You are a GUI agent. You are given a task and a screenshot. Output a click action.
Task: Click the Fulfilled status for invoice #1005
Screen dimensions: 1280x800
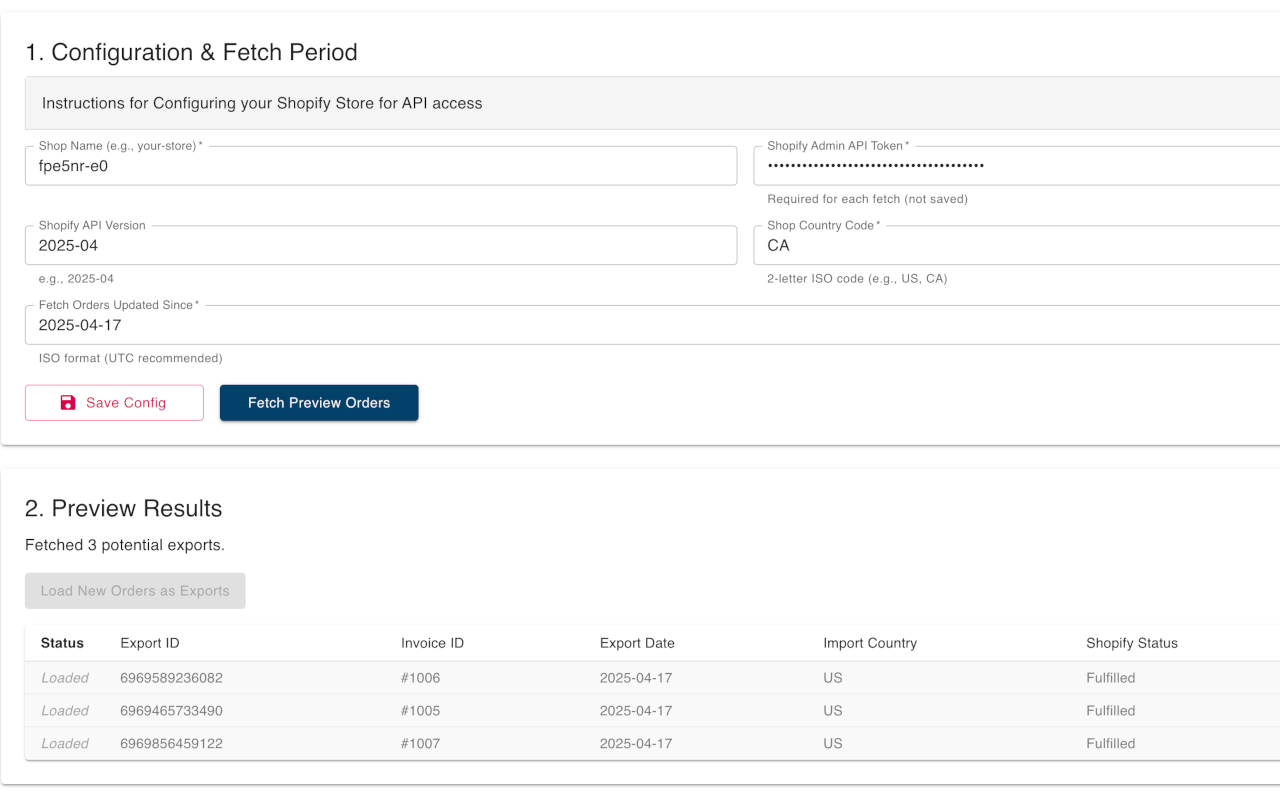pyautogui.click(x=1110, y=711)
